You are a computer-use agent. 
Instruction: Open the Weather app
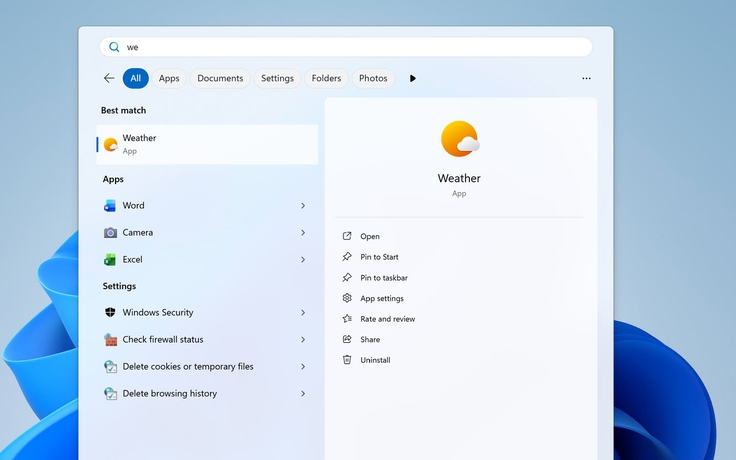pyautogui.click(x=370, y=236)
